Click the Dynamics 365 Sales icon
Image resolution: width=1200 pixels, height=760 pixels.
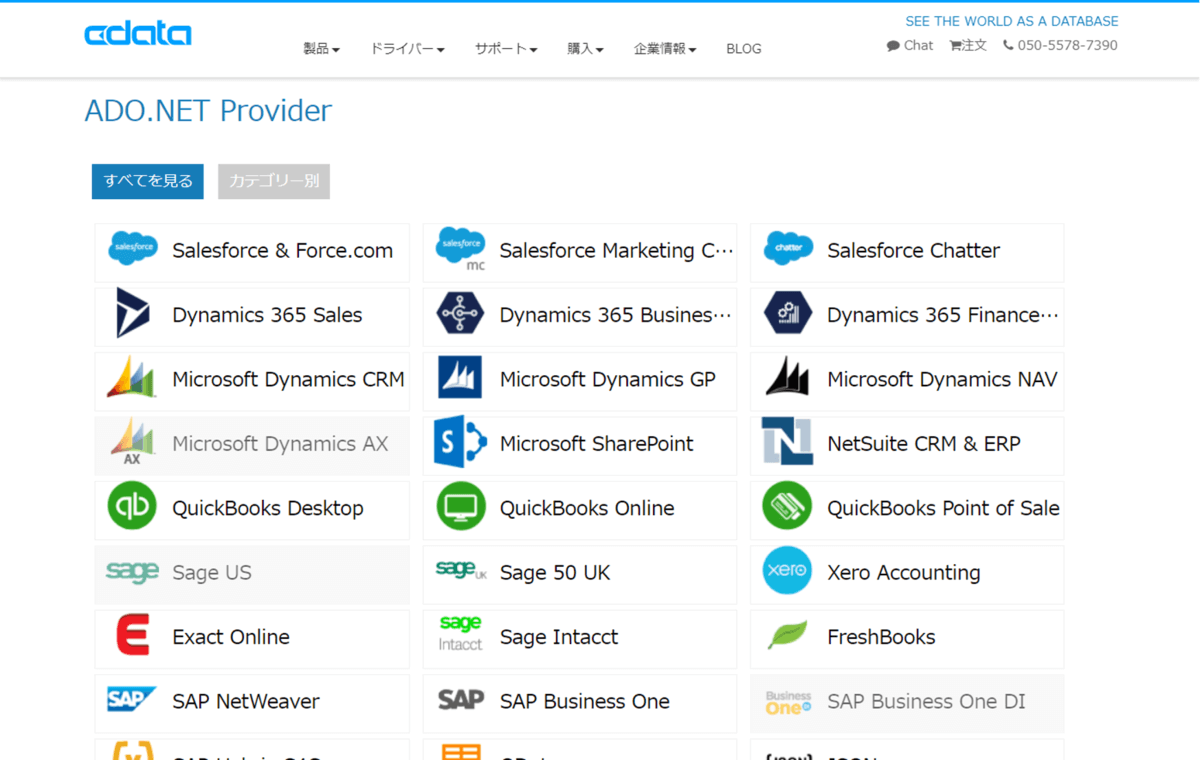tap(133, 313)
